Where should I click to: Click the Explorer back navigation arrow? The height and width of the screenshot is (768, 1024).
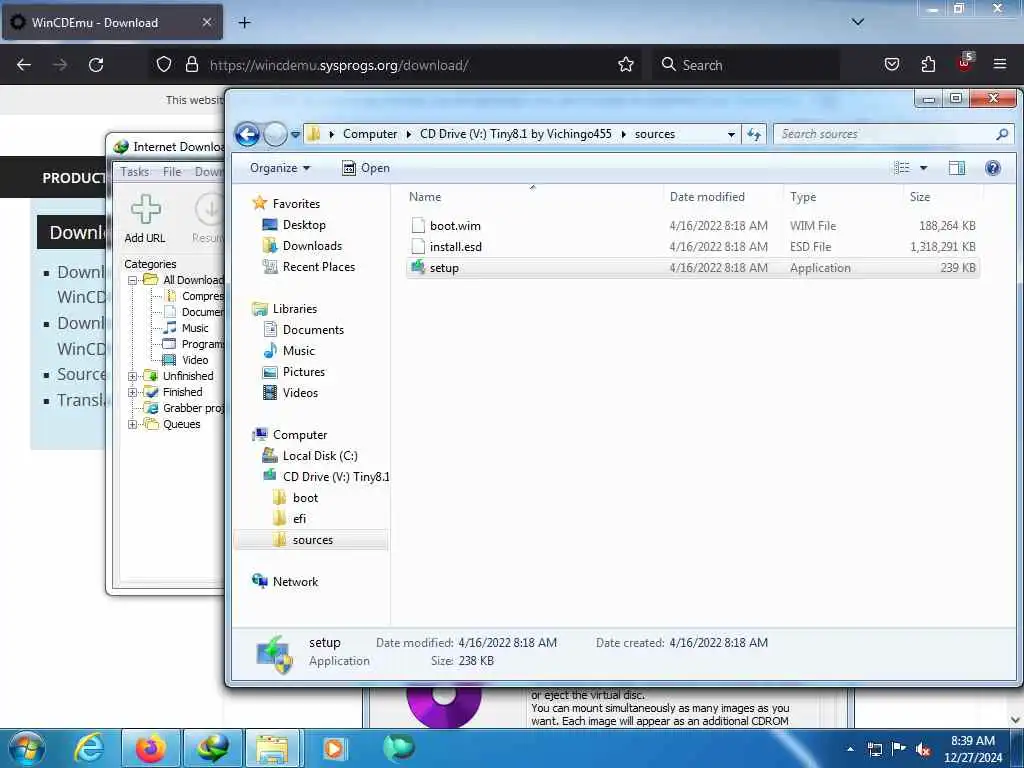pos(248,135)
